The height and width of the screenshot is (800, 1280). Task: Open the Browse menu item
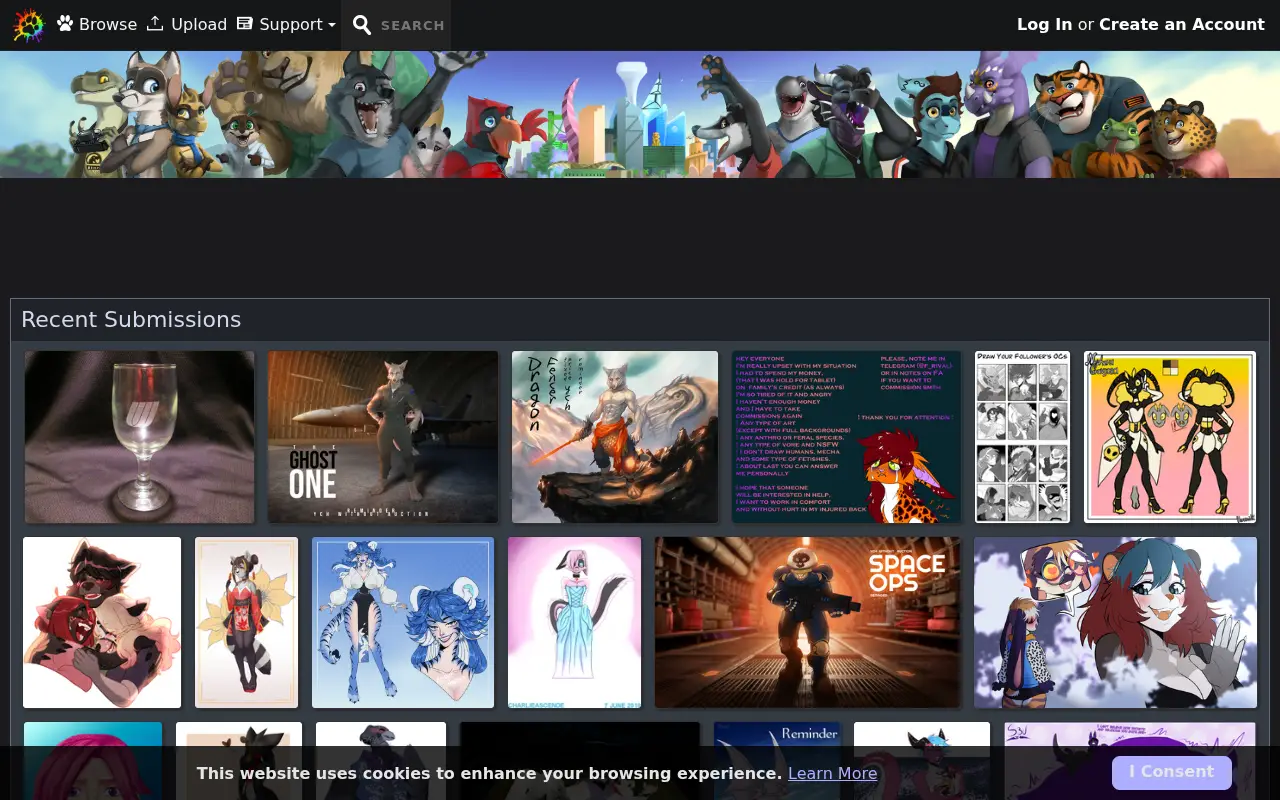click(x=97, y=24)
